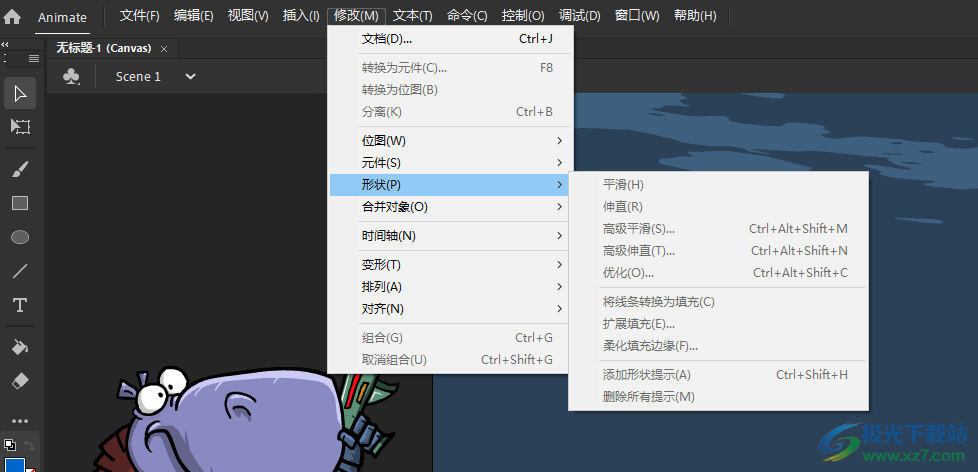This screenshot has width=978, height=472.
Task: Expand 合并对象(O) submenu
Action: (x=448, y=207)
